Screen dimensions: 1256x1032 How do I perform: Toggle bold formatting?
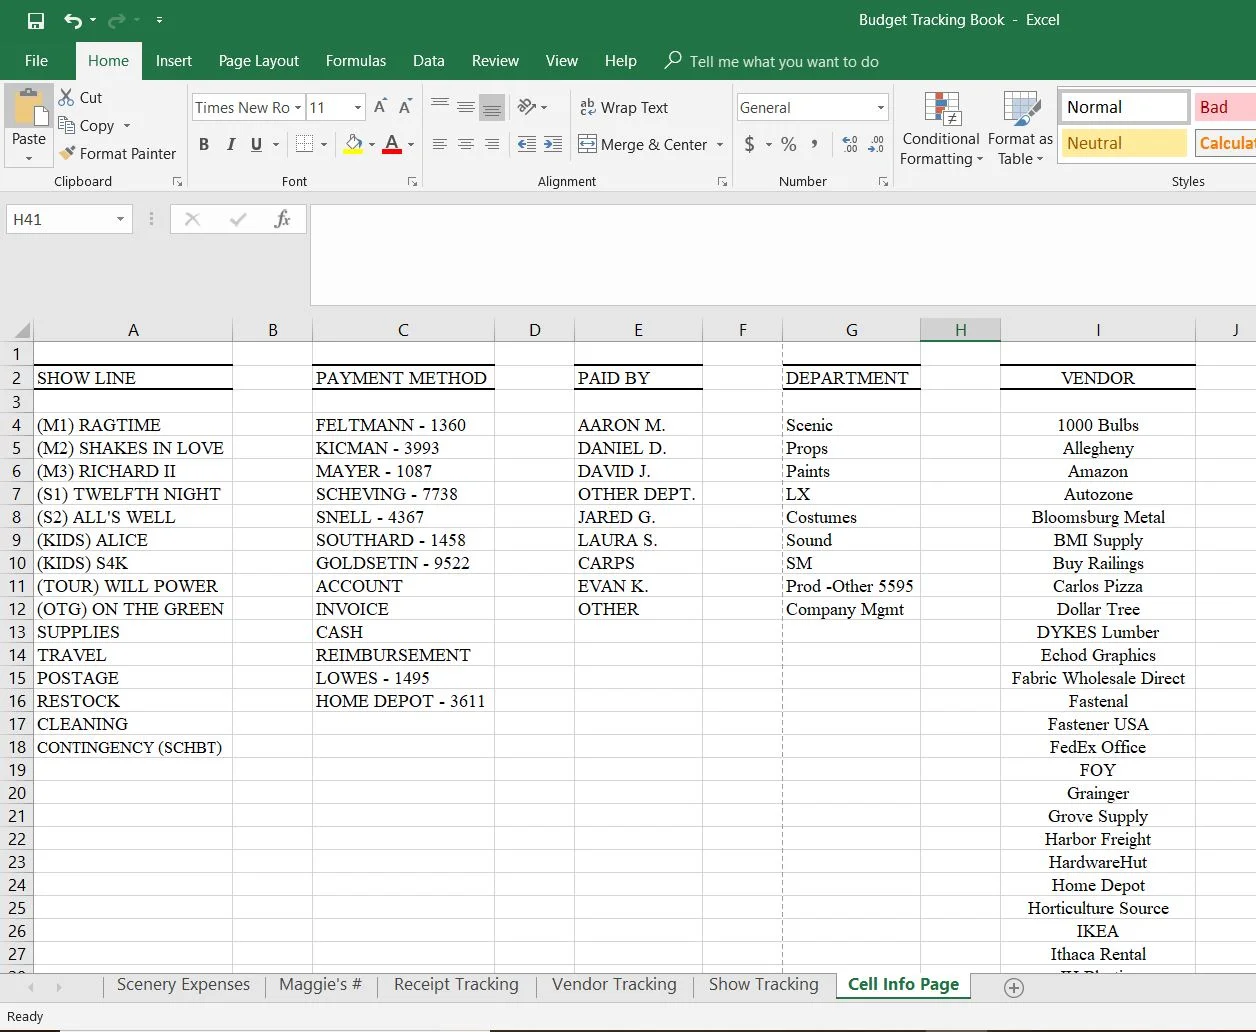[x=204, y=144]
